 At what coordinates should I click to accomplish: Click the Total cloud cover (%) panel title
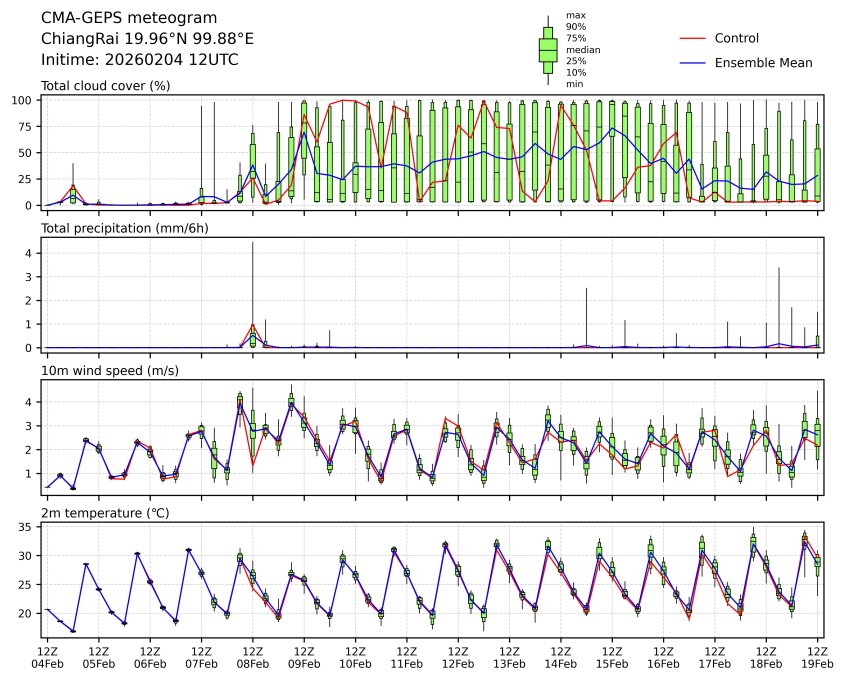pos(106,86)
